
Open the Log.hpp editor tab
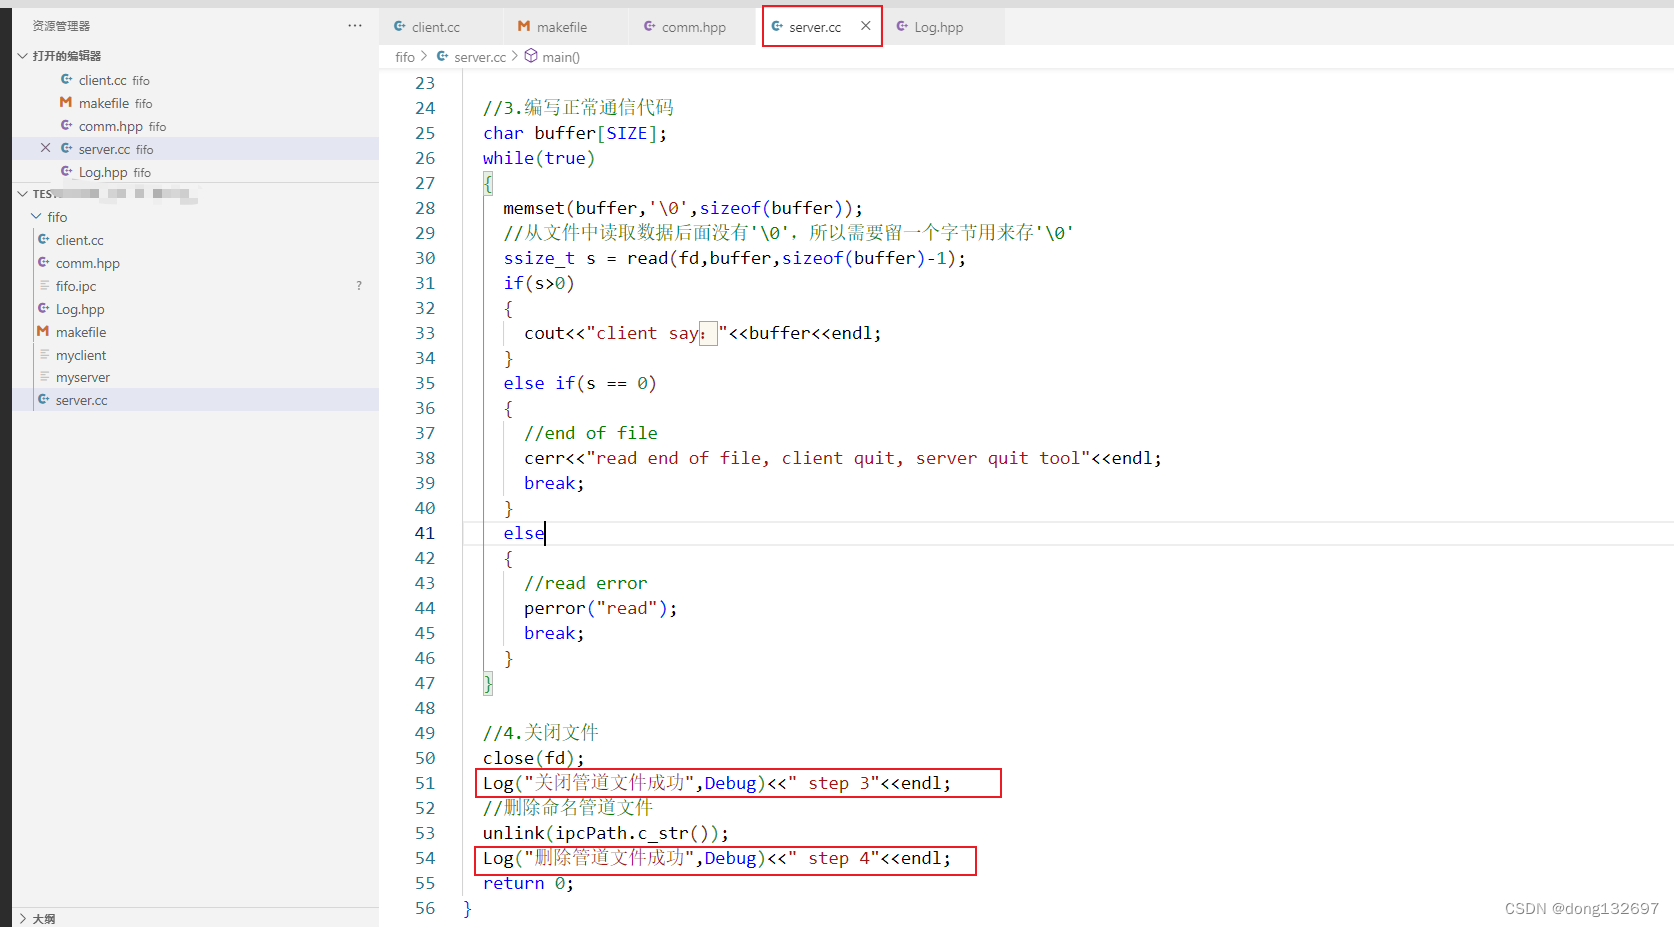938,27
